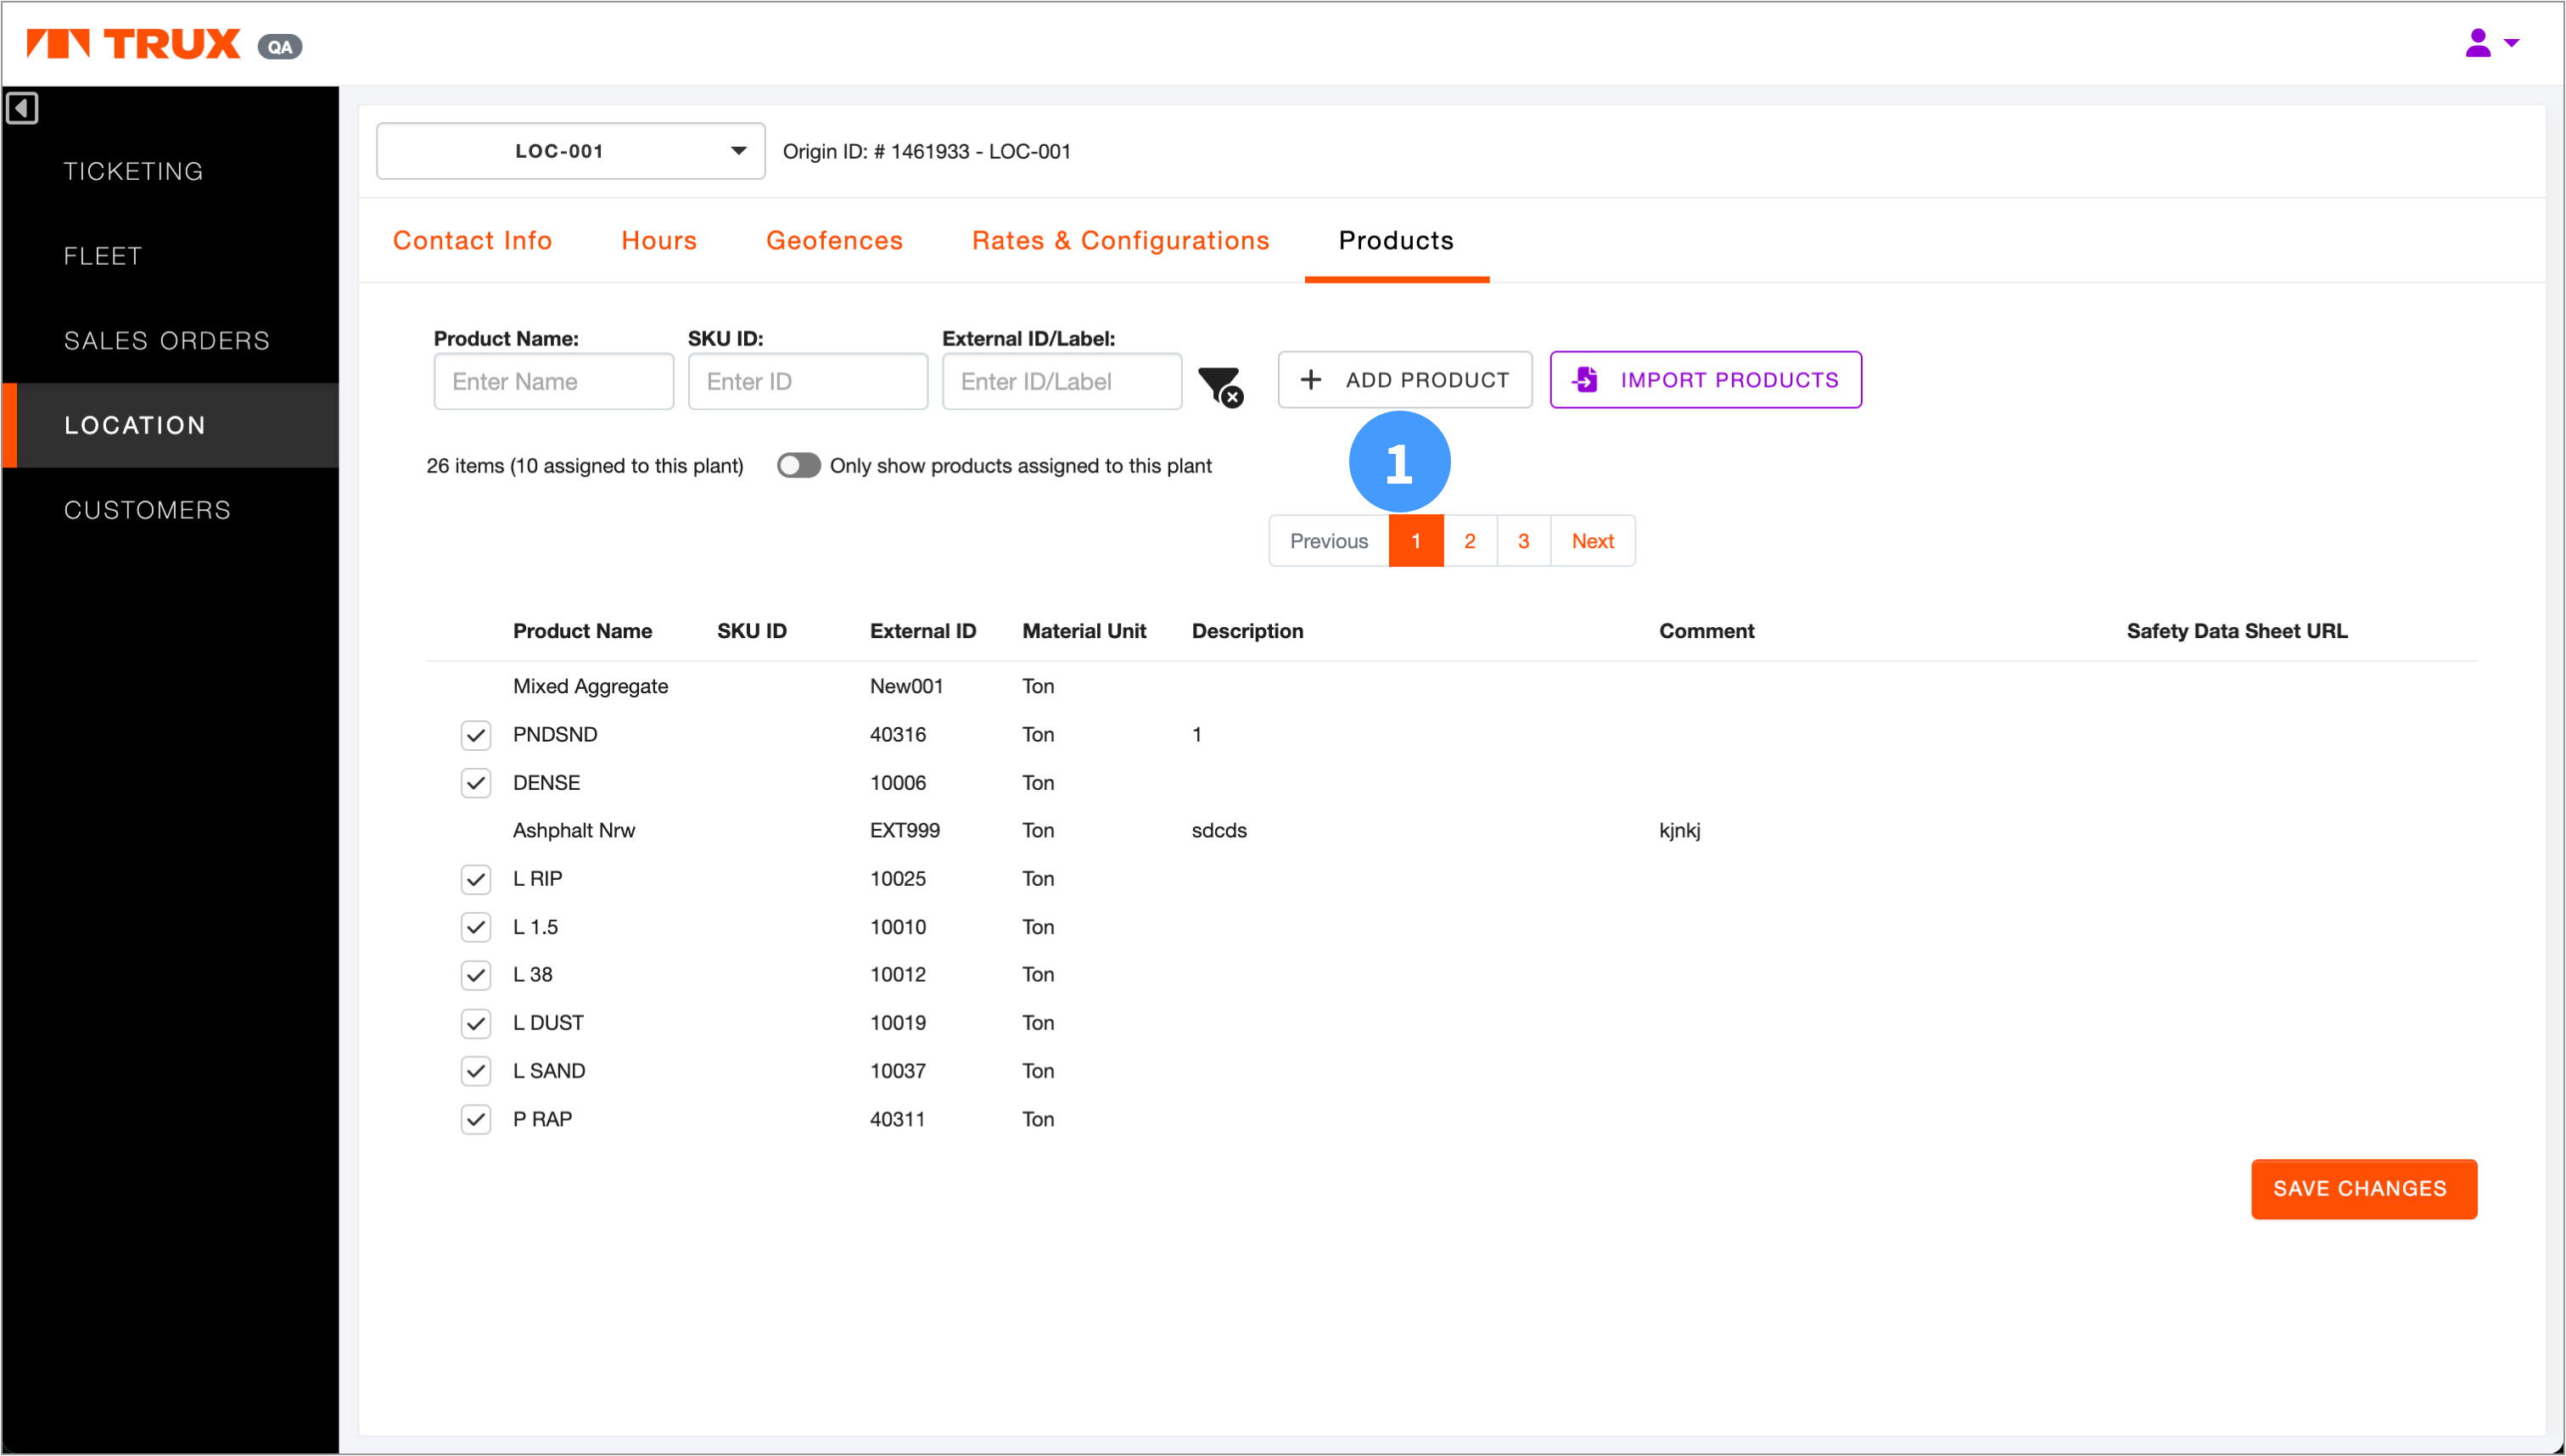Viewport: 2566px width, 1456px height.
Task: Focus the SKU ID filter field
Action: (x=808, y=381)
